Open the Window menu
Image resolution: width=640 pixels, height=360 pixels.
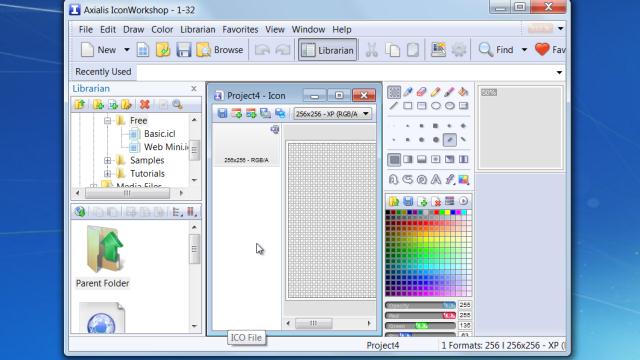pyautogui.click(x=308, y=29)
